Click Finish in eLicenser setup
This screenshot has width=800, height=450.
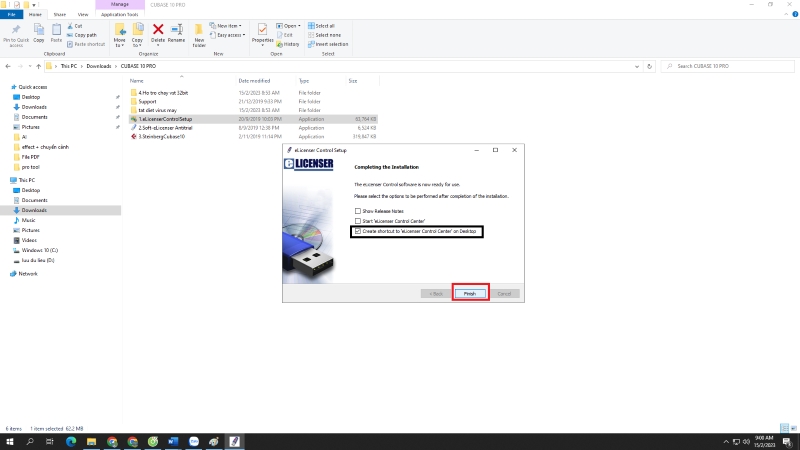tap(470, 293)
